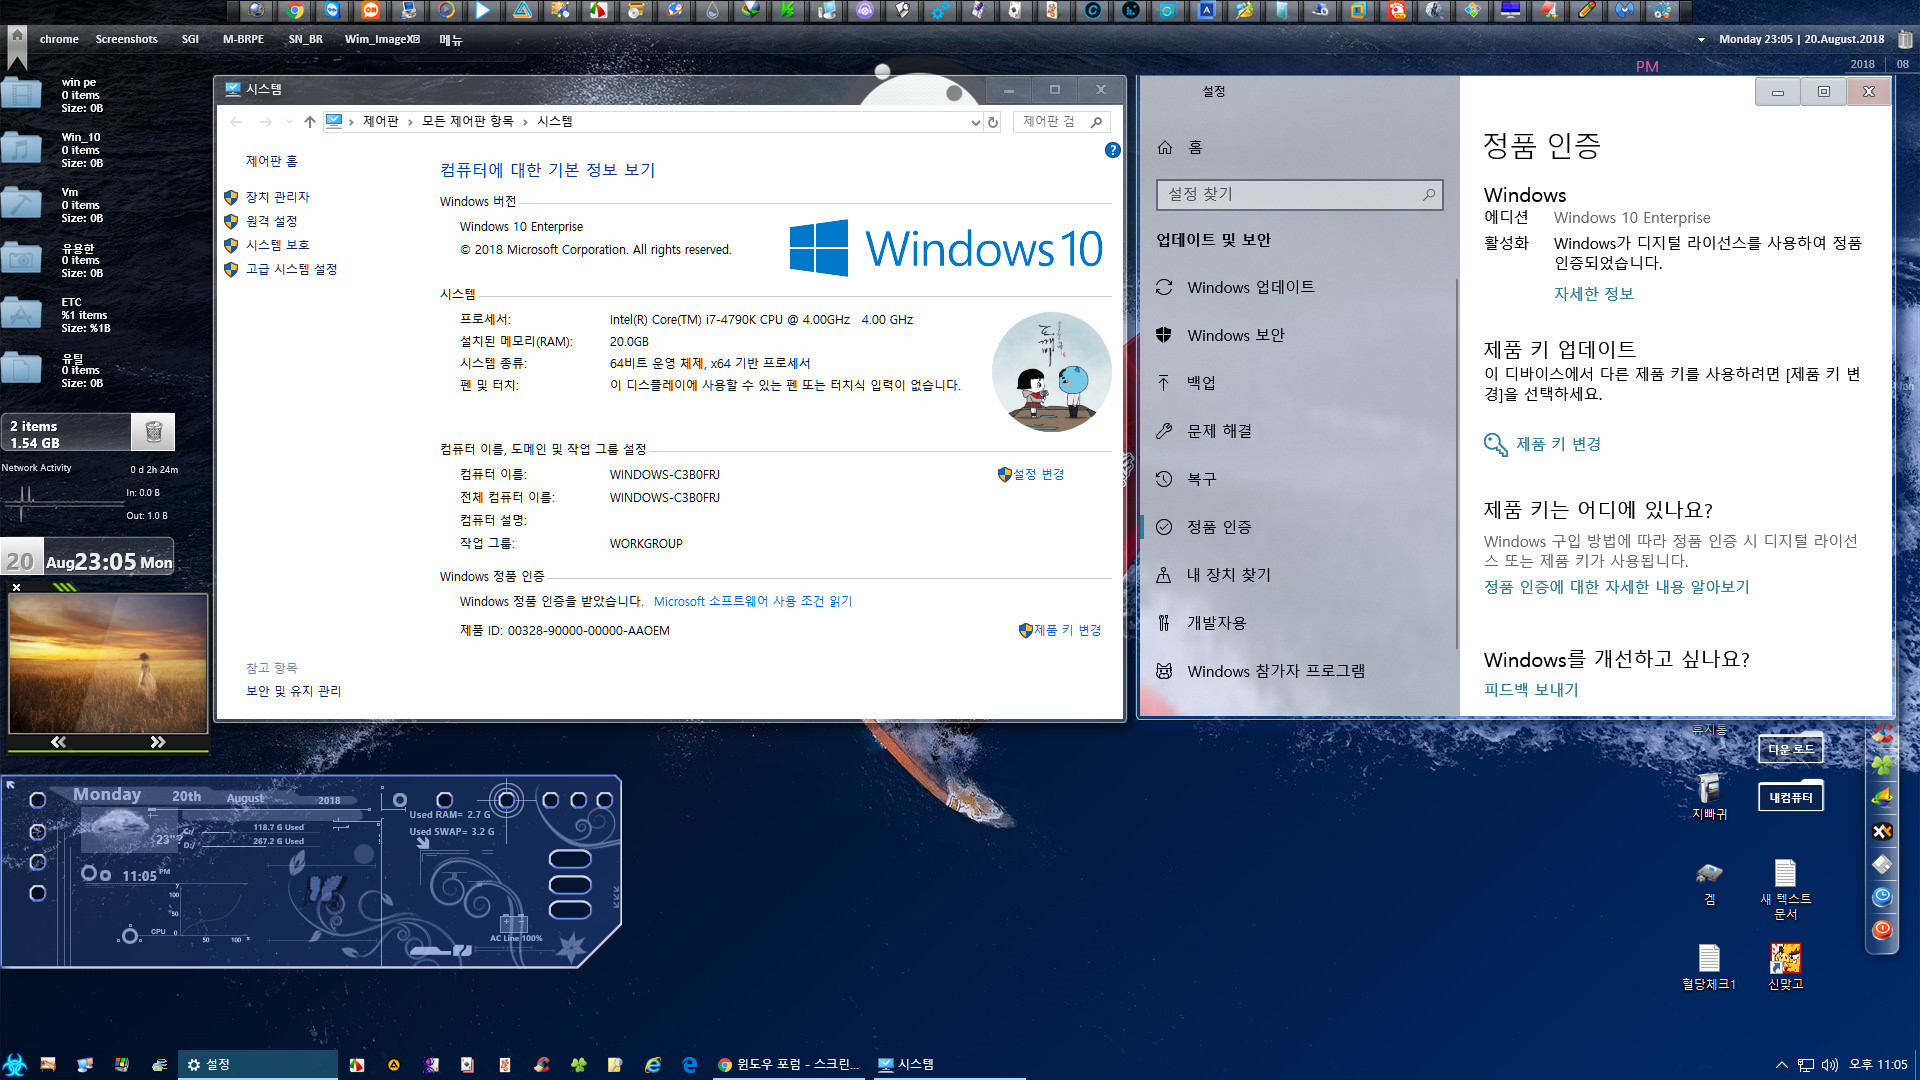Click in 설정 찾기 search field
The image size is (1920, 1080).
tap(1299, 194)
